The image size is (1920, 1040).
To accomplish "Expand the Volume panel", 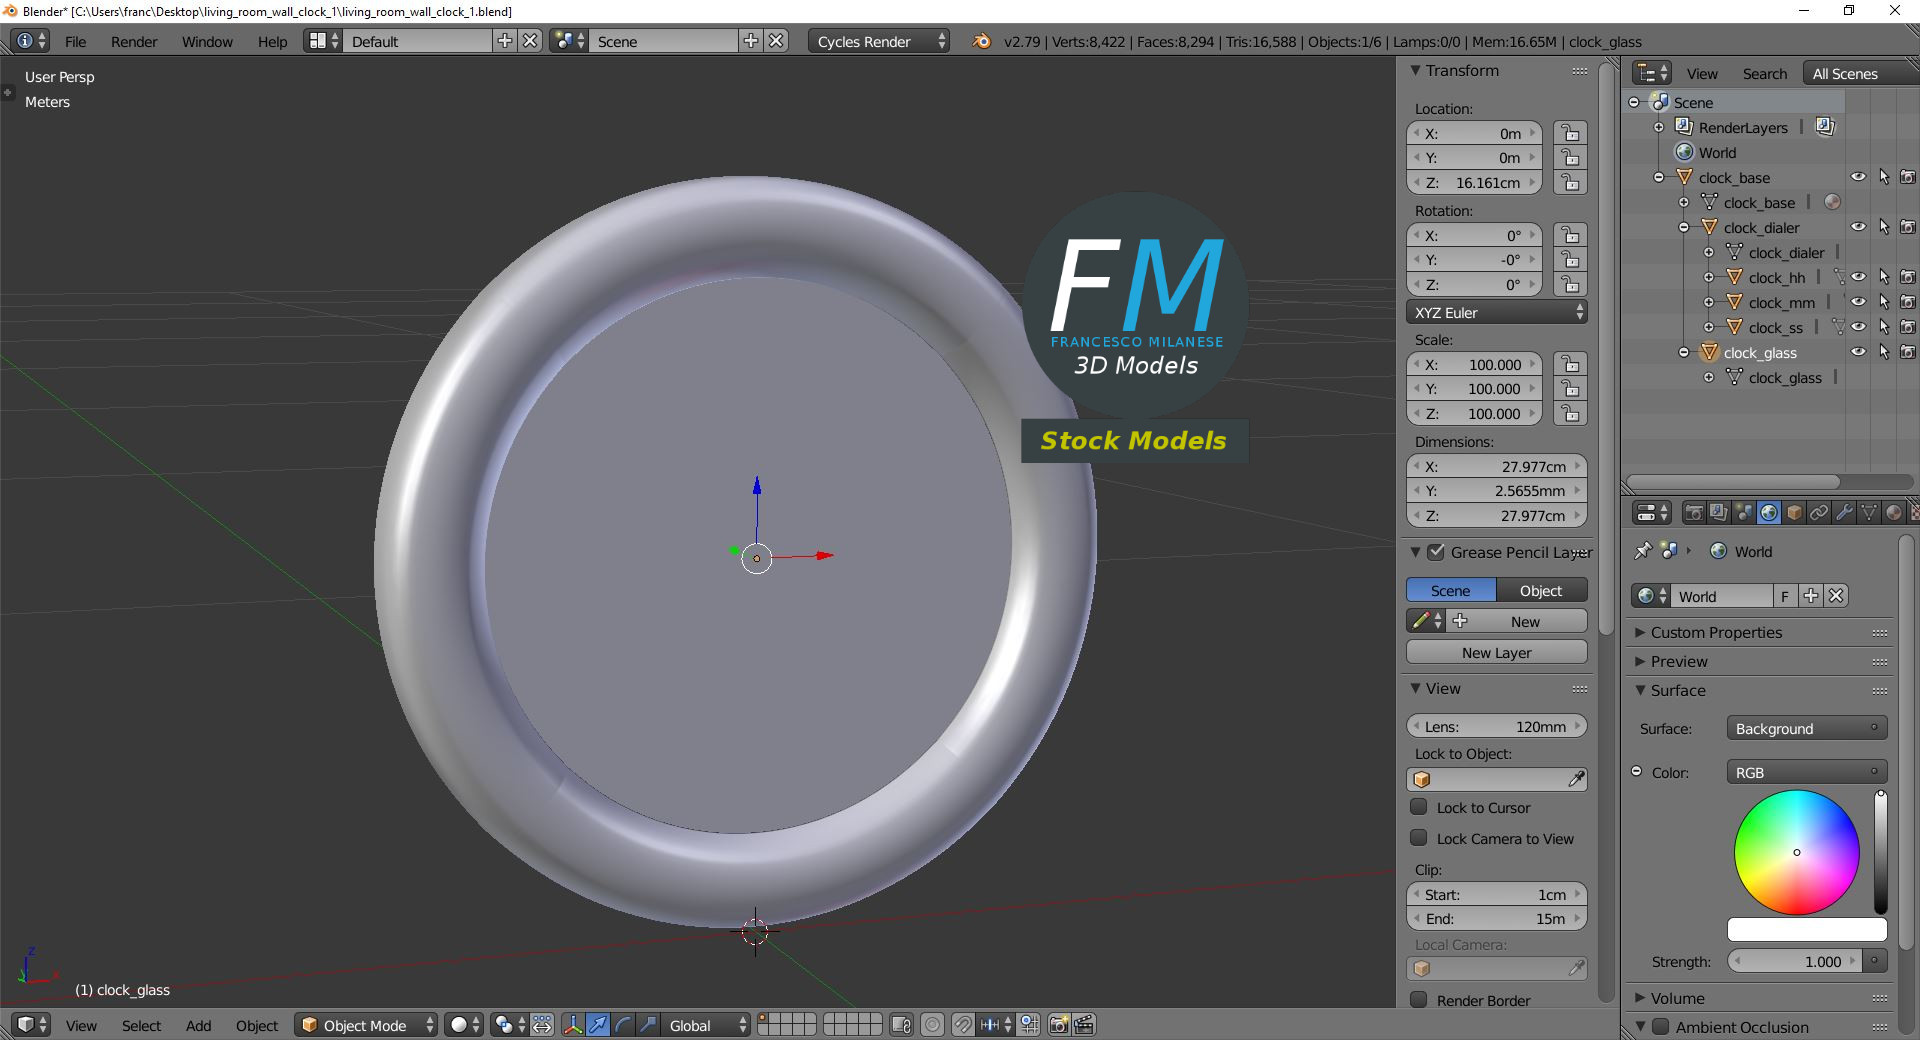I will click(1640, 998).
